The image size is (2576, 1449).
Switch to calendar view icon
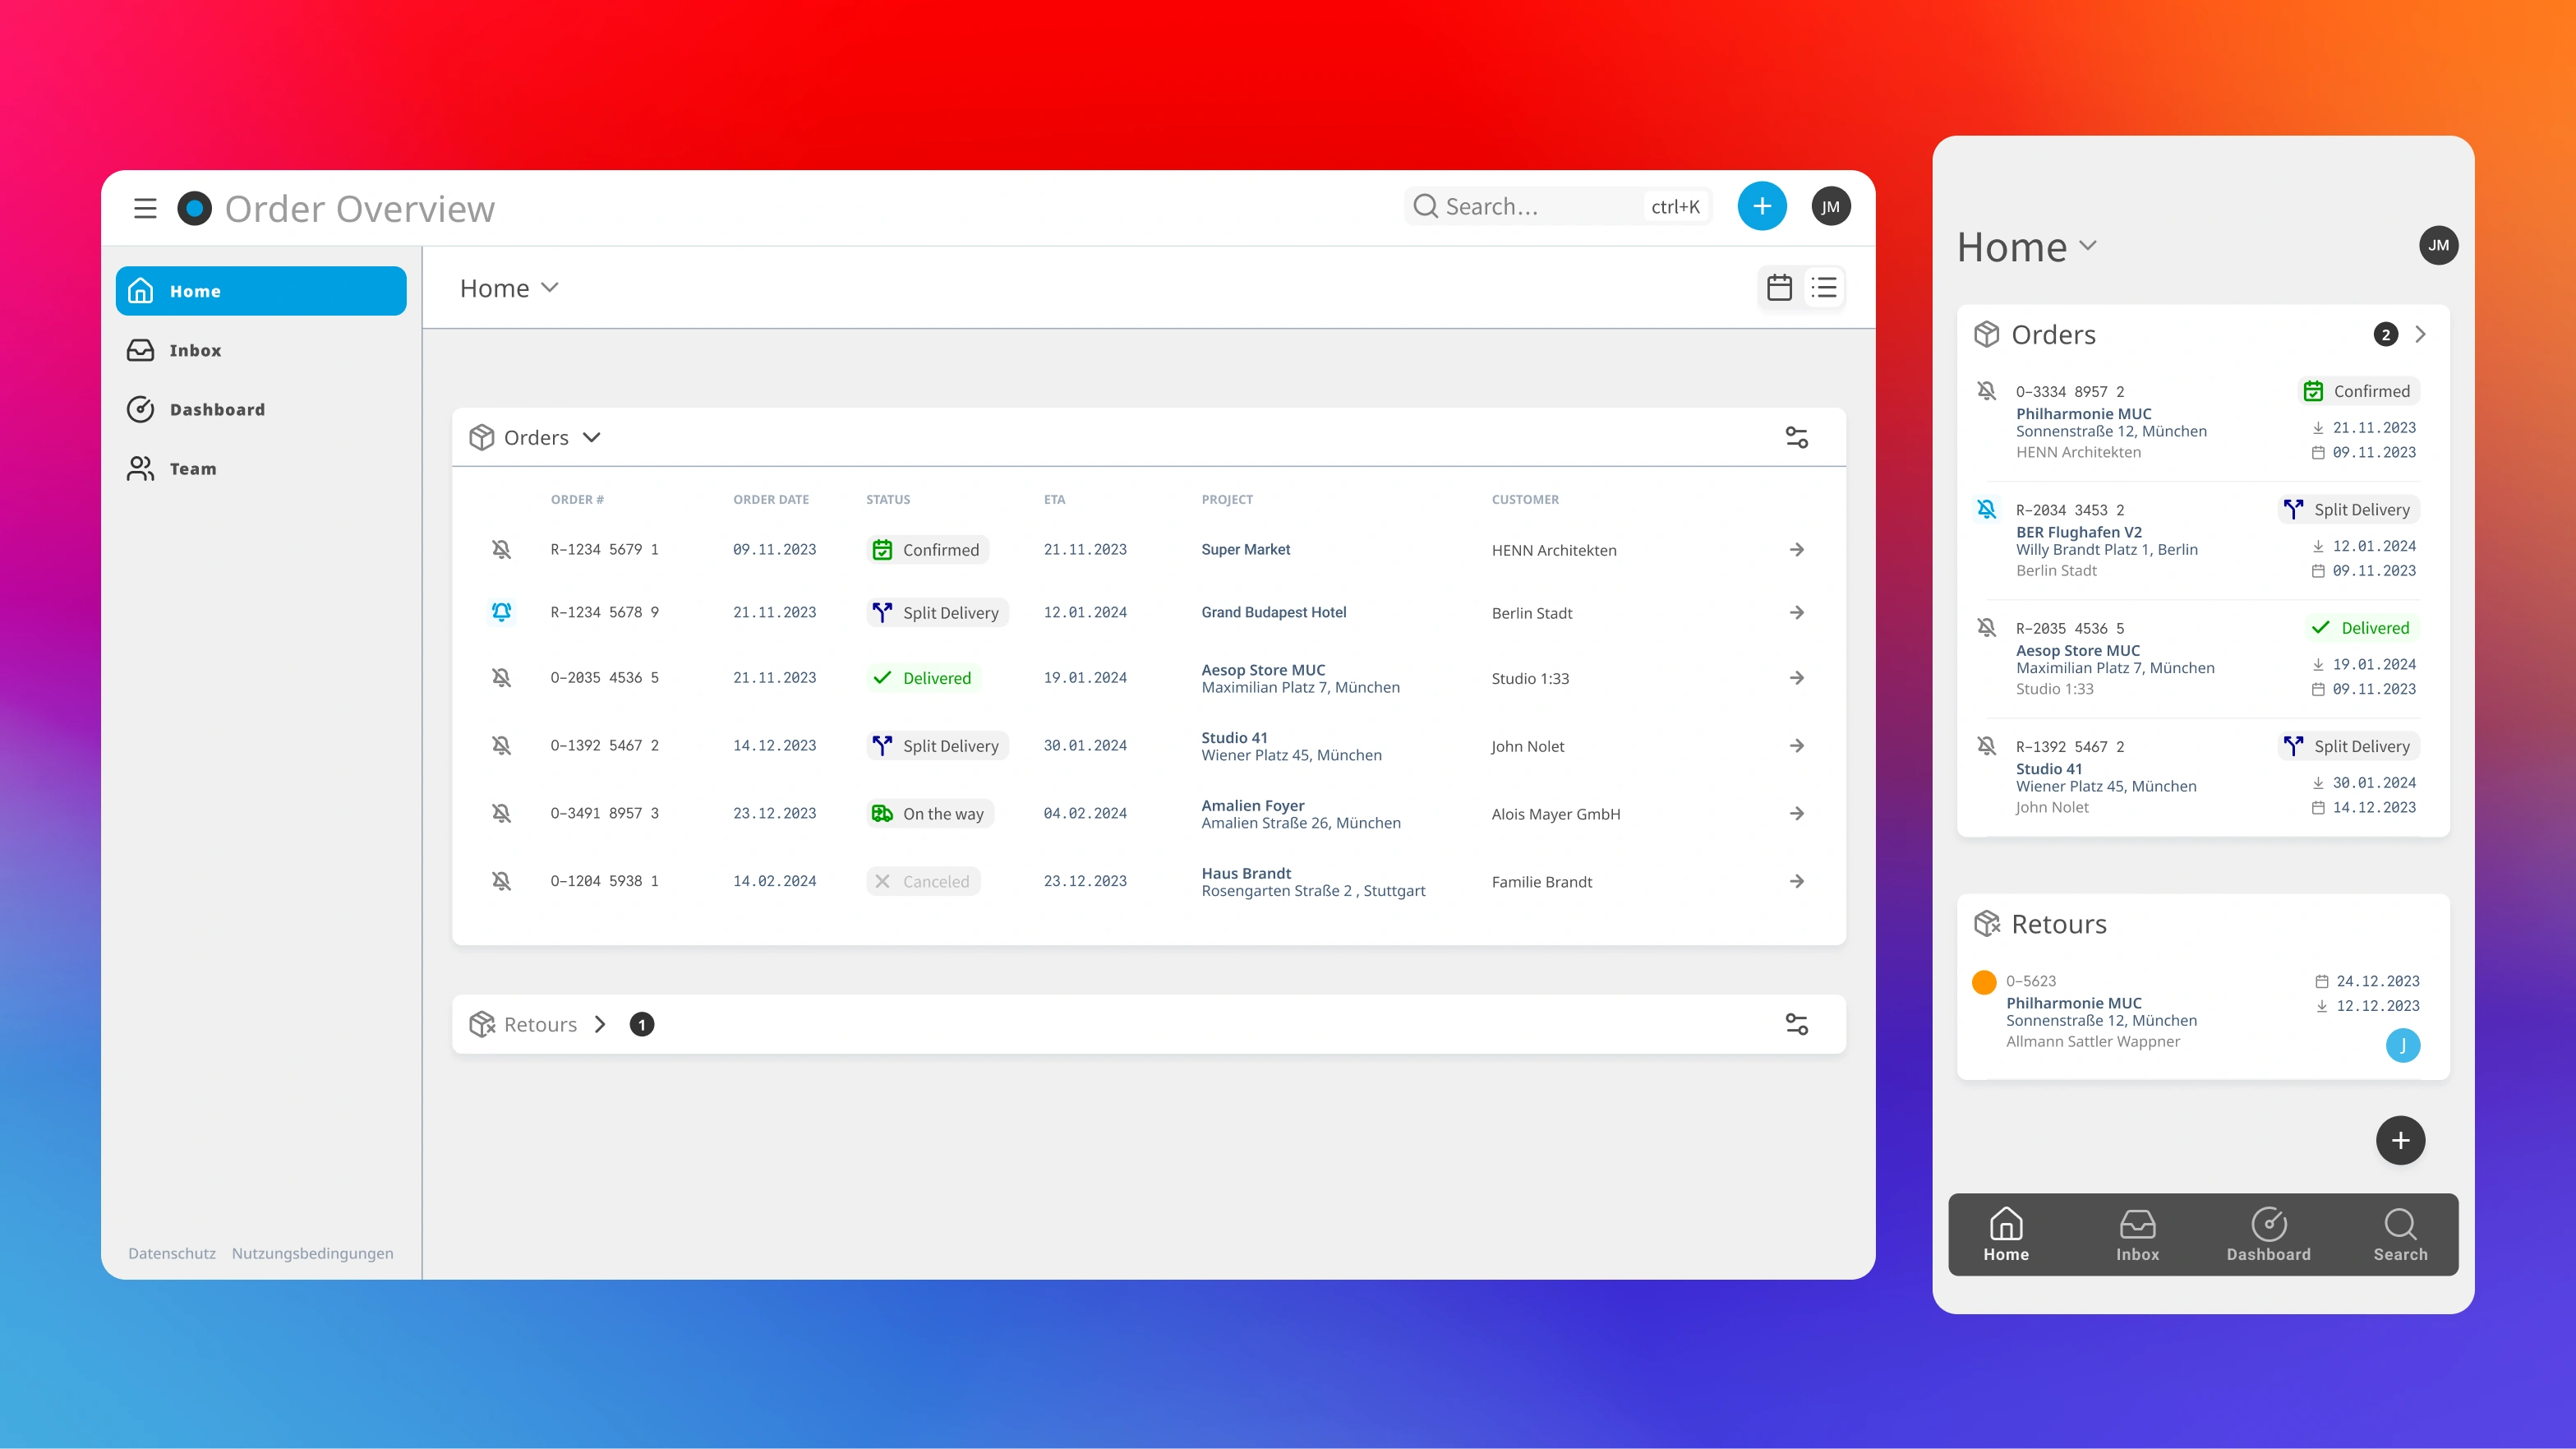point(1779,288)
